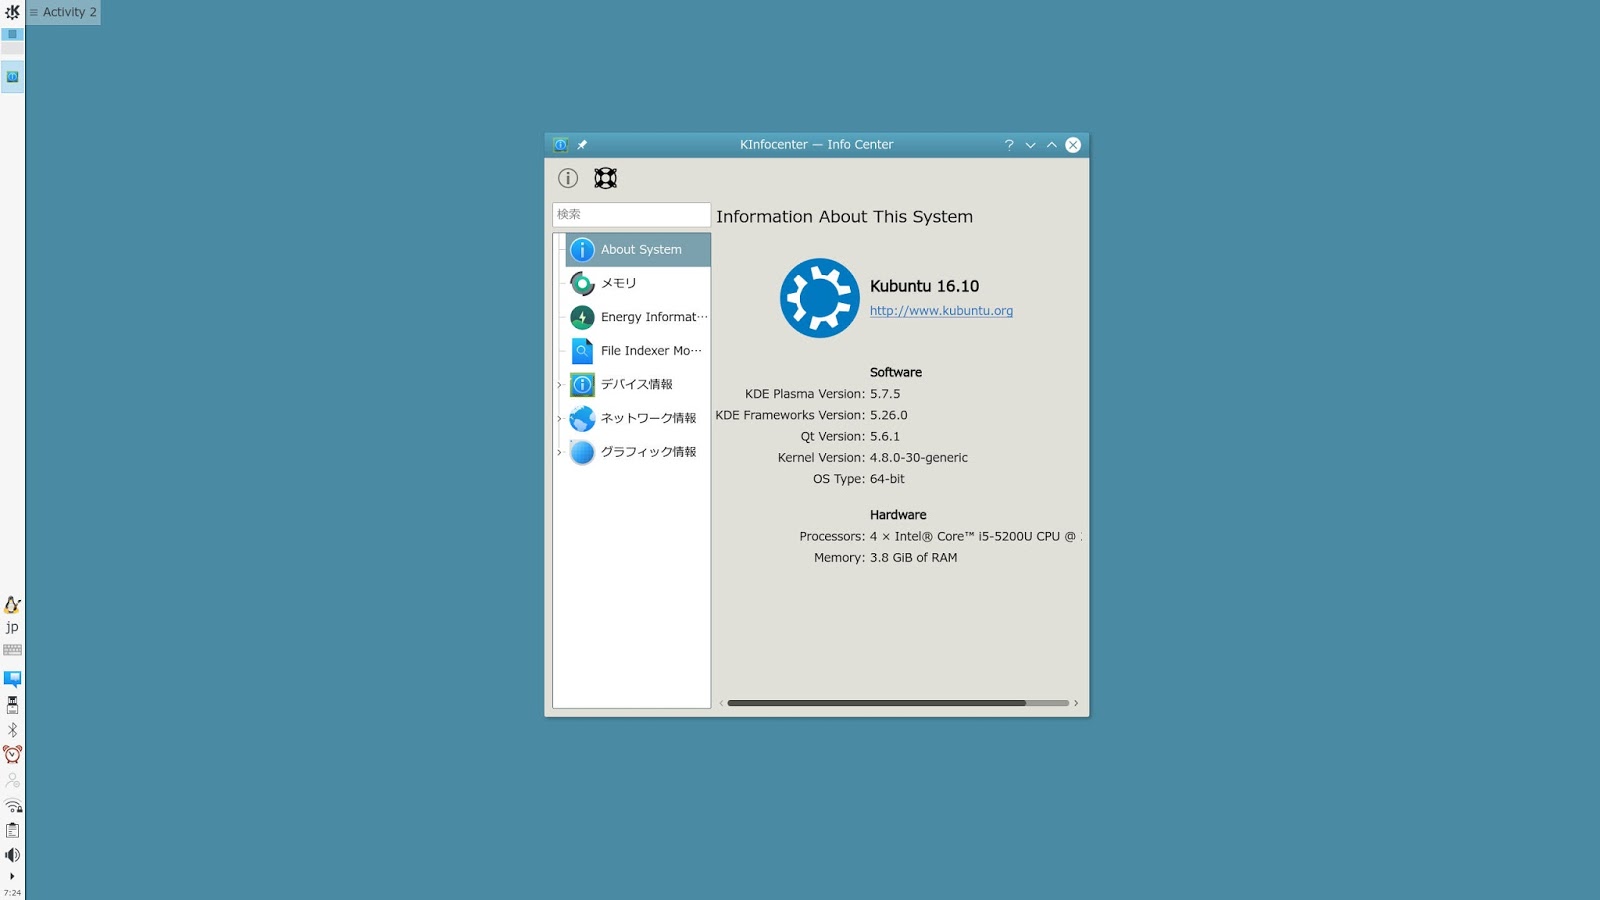Click the メモリ memory icon

click(x=582, y=284)
